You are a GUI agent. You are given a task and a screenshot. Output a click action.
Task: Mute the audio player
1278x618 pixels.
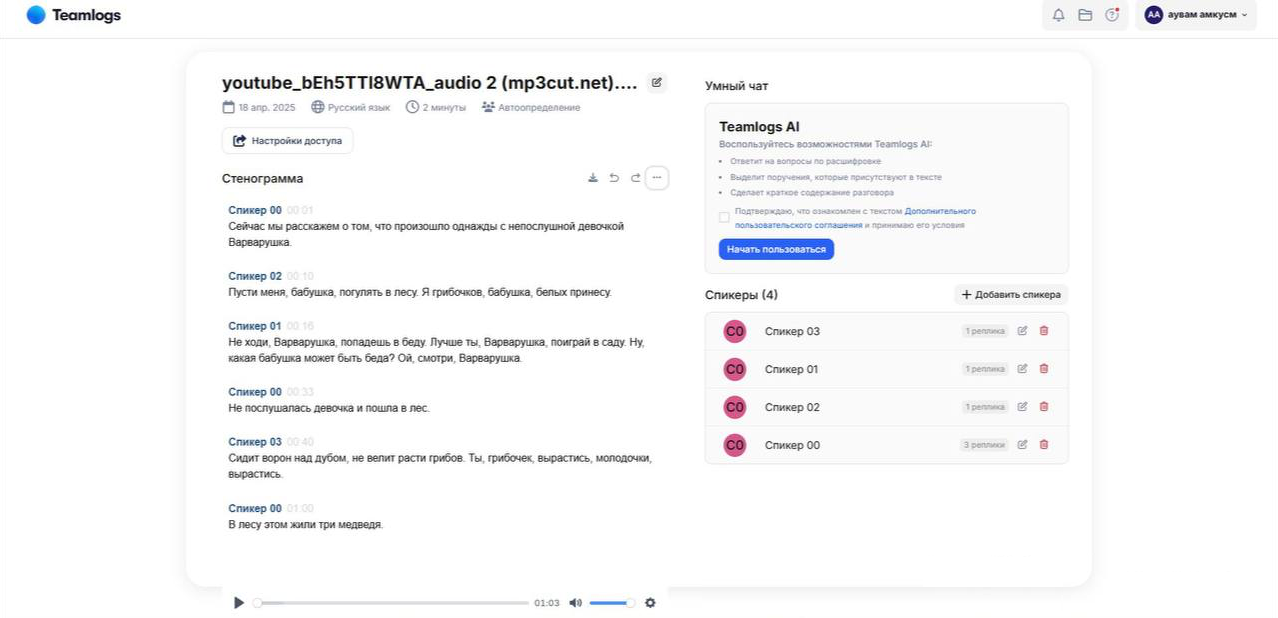pyautogui.click(x=575, y=603)
